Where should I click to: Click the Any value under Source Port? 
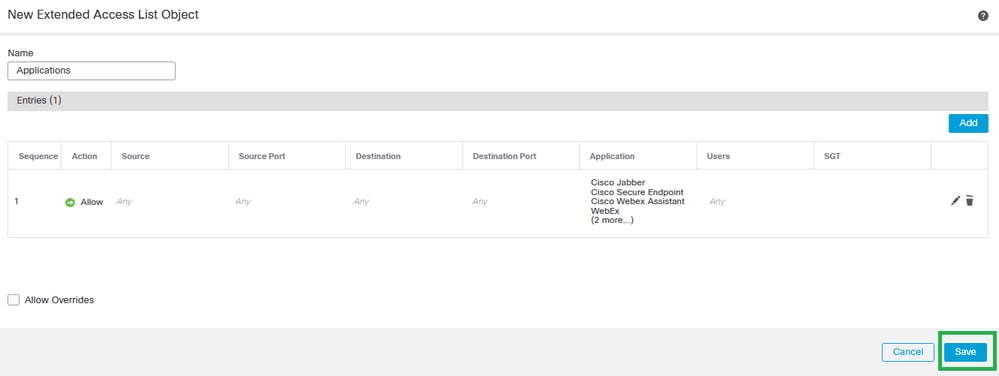pos(243,201)
